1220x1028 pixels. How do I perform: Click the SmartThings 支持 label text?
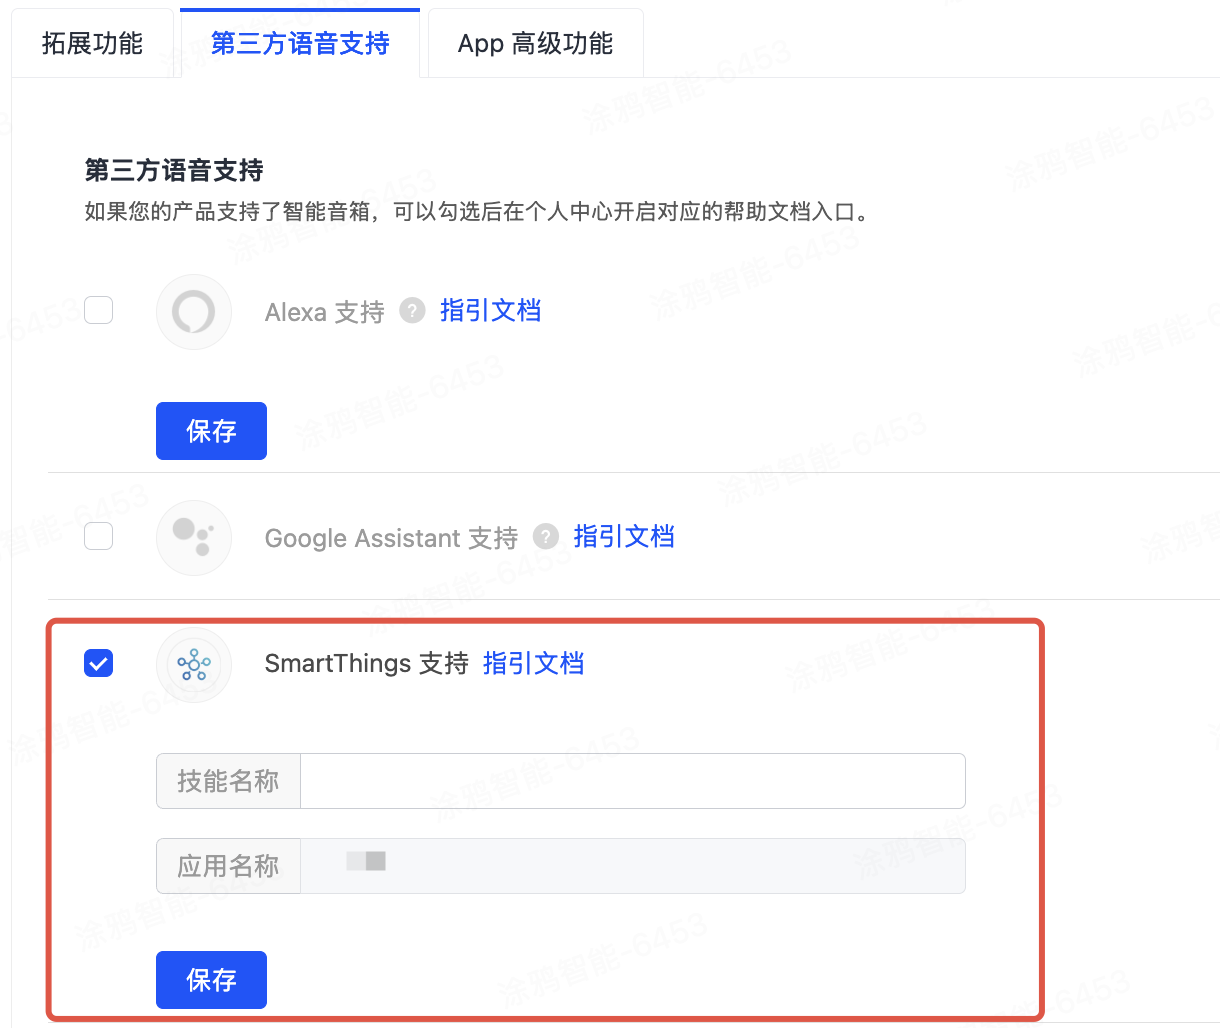point(366,664)
